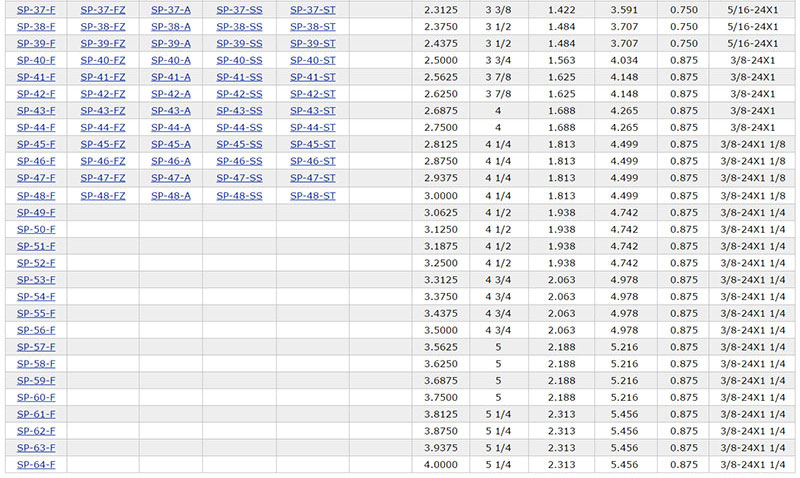Select the SP-48-FZ link
Screen dimensions: 800x478
point(103,196)
